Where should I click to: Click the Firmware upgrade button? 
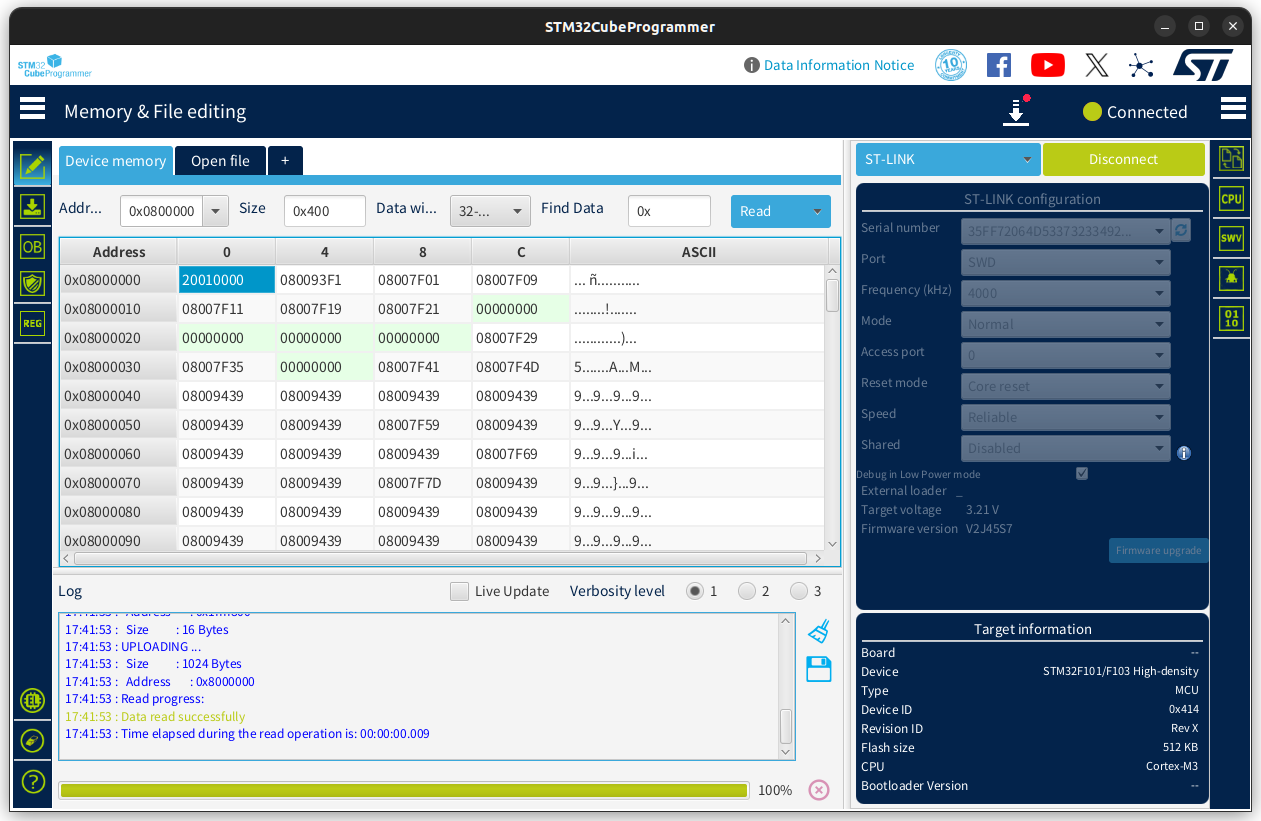[x=1158, y=551]
